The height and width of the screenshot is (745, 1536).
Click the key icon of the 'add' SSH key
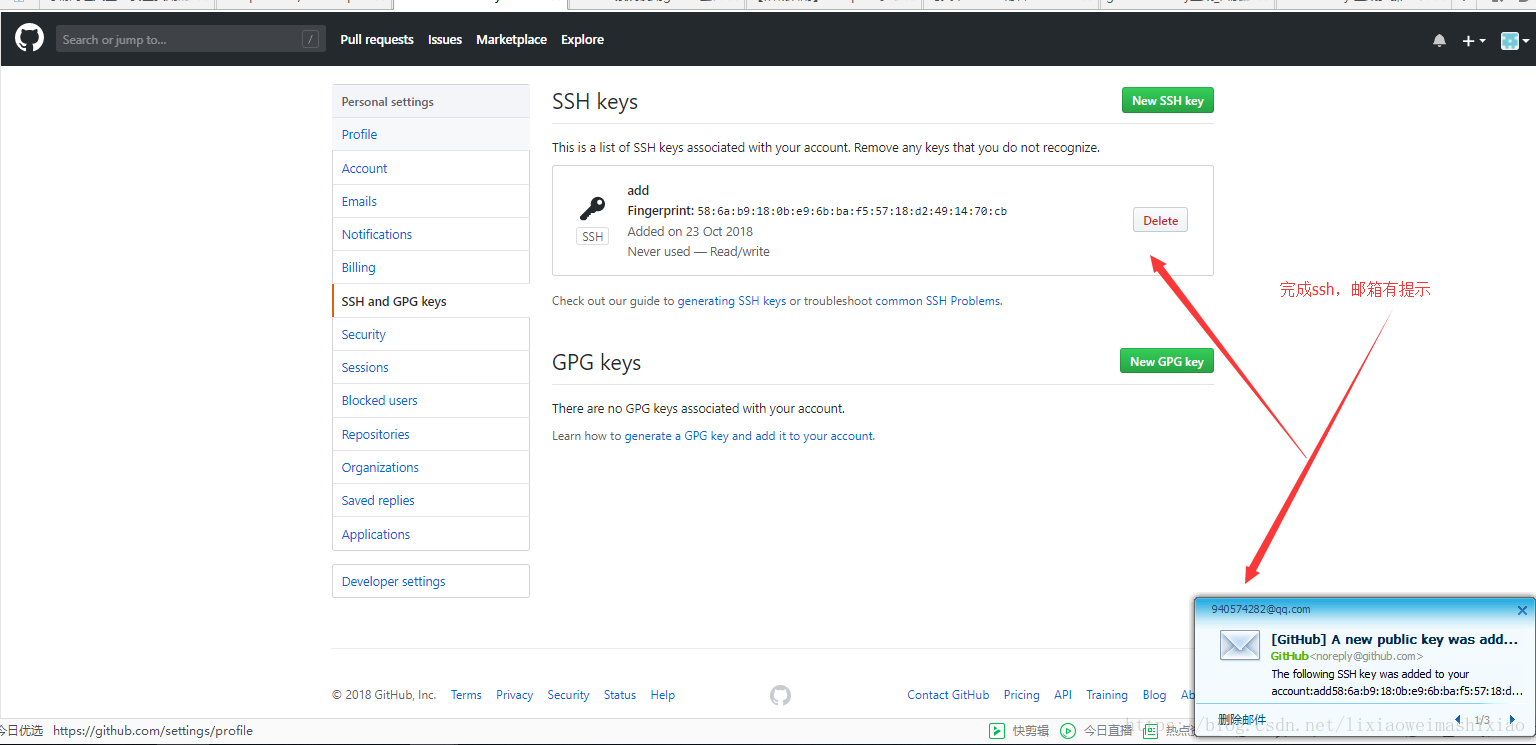click(x=592, y=208)
